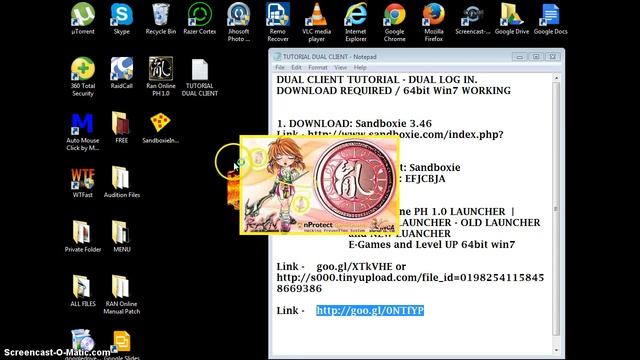Open the RaidCall desktop shortcut

(x=122, y=73)
